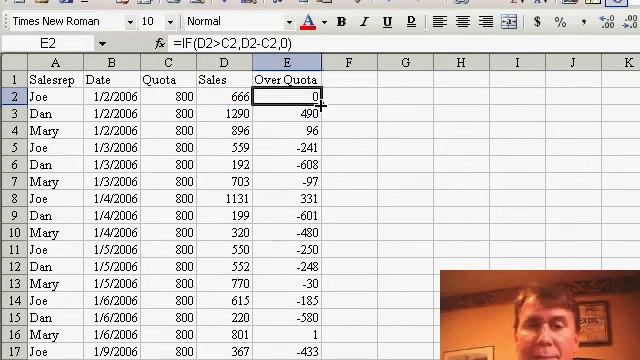This screenshot has height=360, width=640.
Task: Click the formula bar with IF formula
Action: pos(404,43)
